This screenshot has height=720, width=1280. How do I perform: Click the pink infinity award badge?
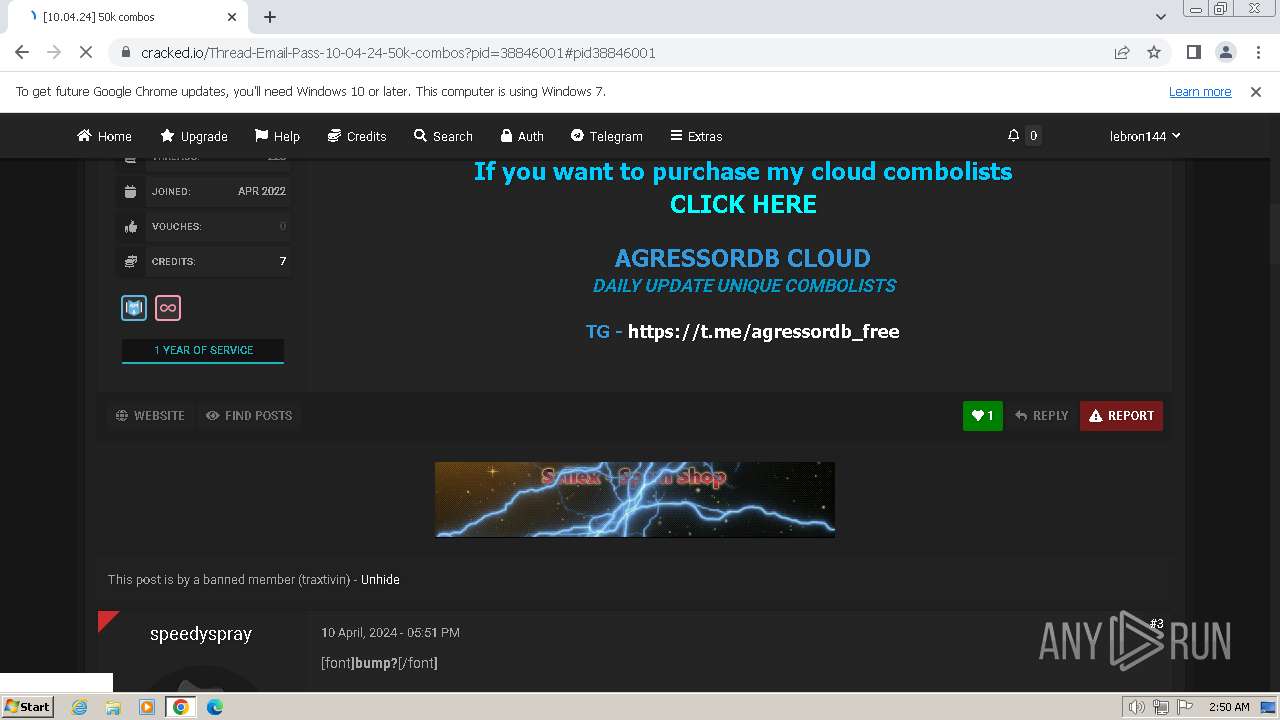(168, 308)
